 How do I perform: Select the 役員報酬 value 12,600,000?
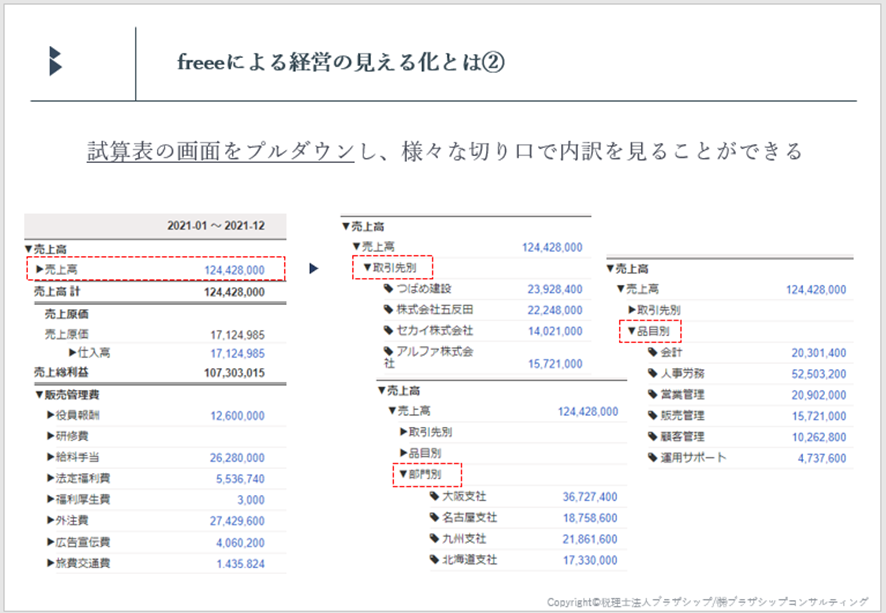(x=237, y=416)
